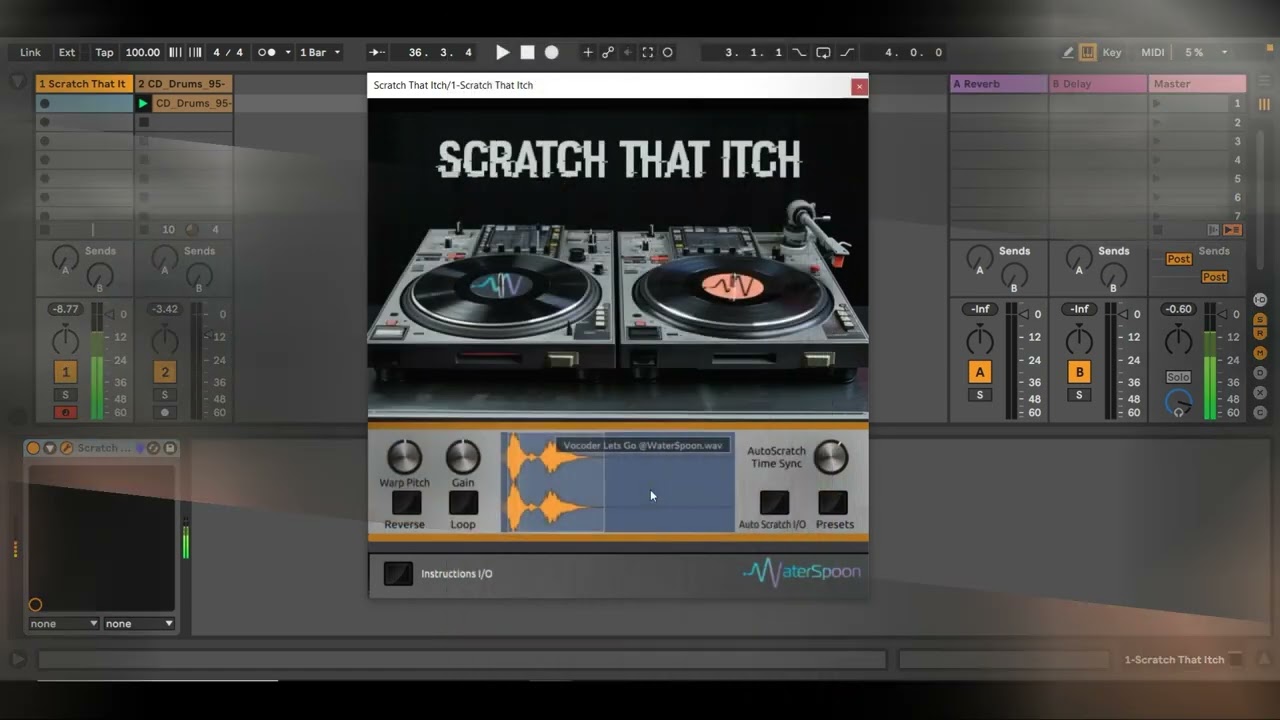
Task: Open the Presets button in plugin
Action: 833,503
